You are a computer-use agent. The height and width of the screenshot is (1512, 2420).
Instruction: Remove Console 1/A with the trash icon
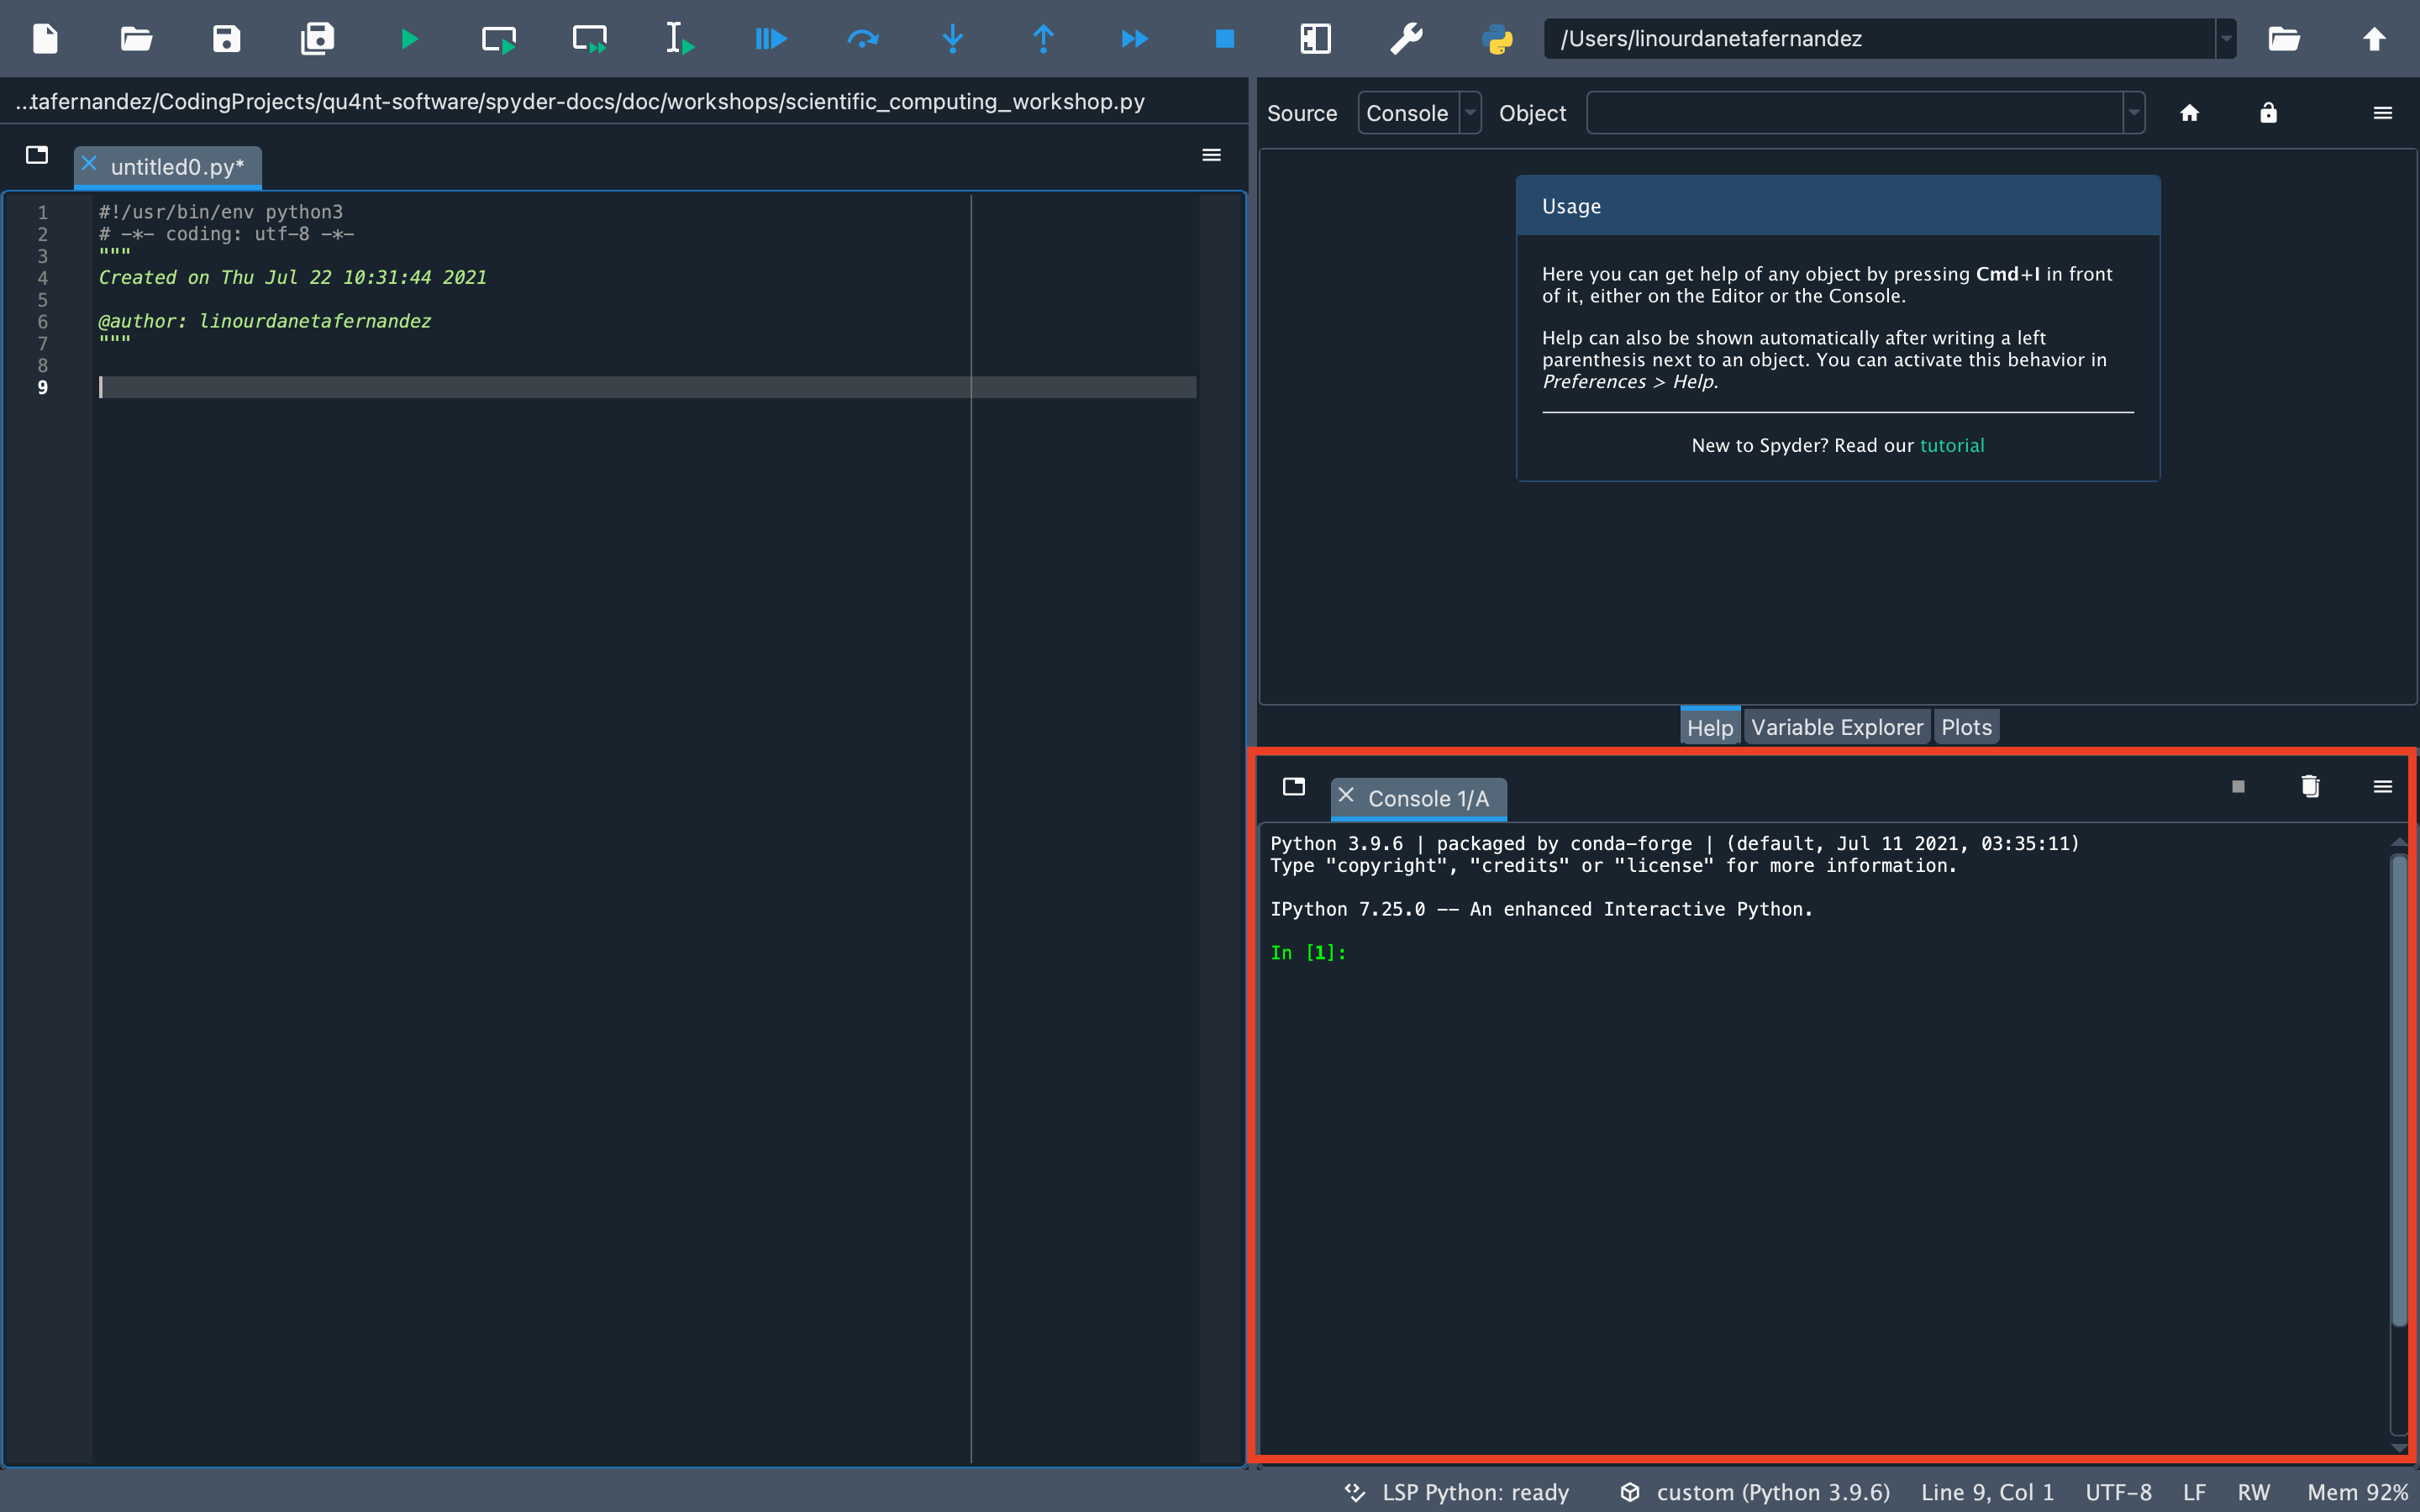pos(2309,786)
